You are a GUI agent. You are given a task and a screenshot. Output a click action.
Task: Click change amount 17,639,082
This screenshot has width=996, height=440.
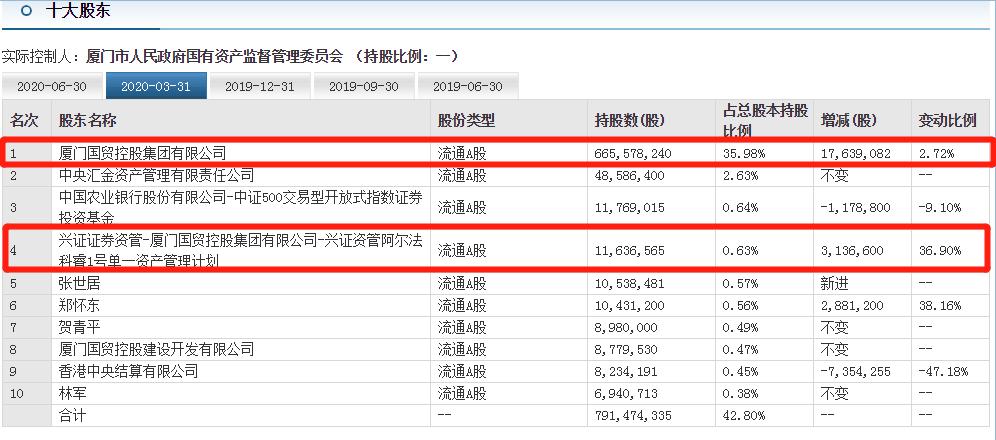855,154
